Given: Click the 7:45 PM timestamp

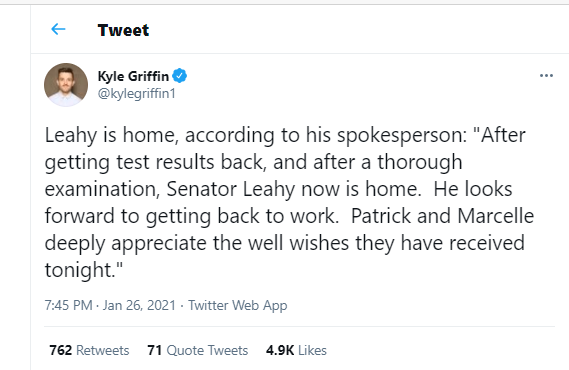Looking at the screenshot, I should point(68,305).
